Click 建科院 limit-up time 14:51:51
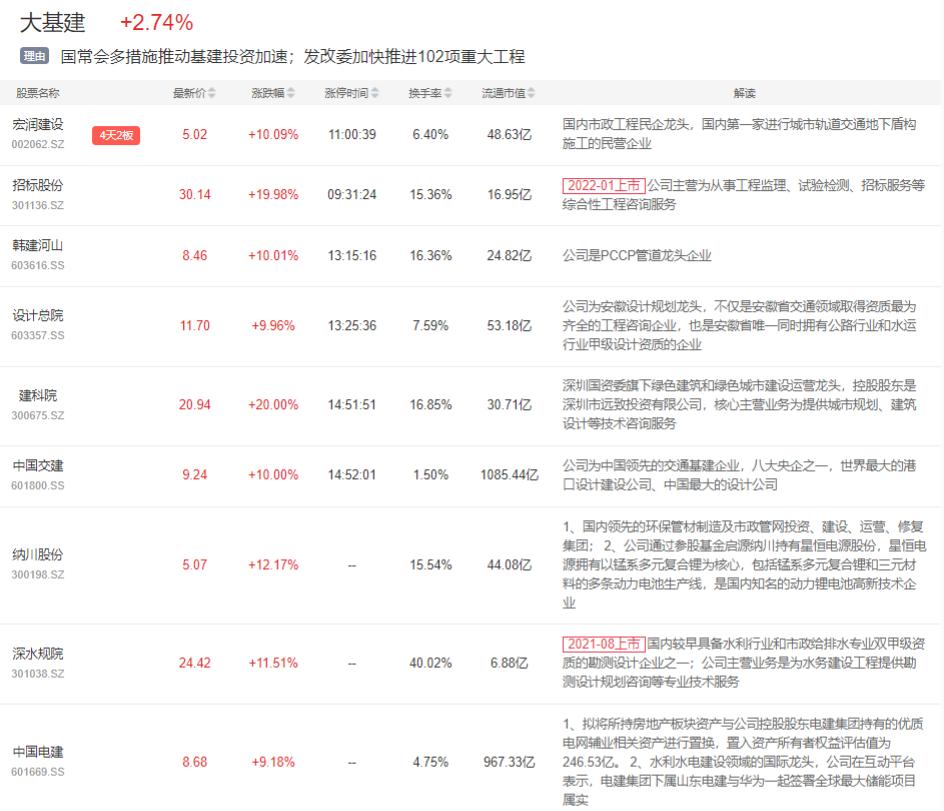The image size is (944, 811). [x=352, y=405]
